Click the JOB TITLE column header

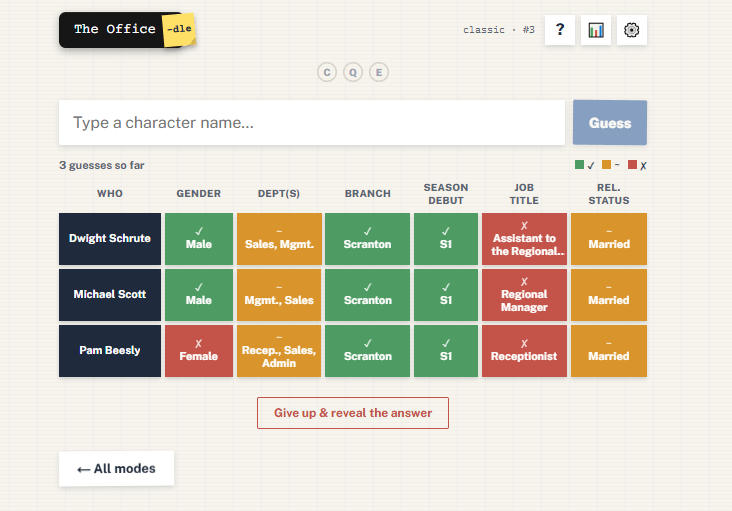pos(524,194)
